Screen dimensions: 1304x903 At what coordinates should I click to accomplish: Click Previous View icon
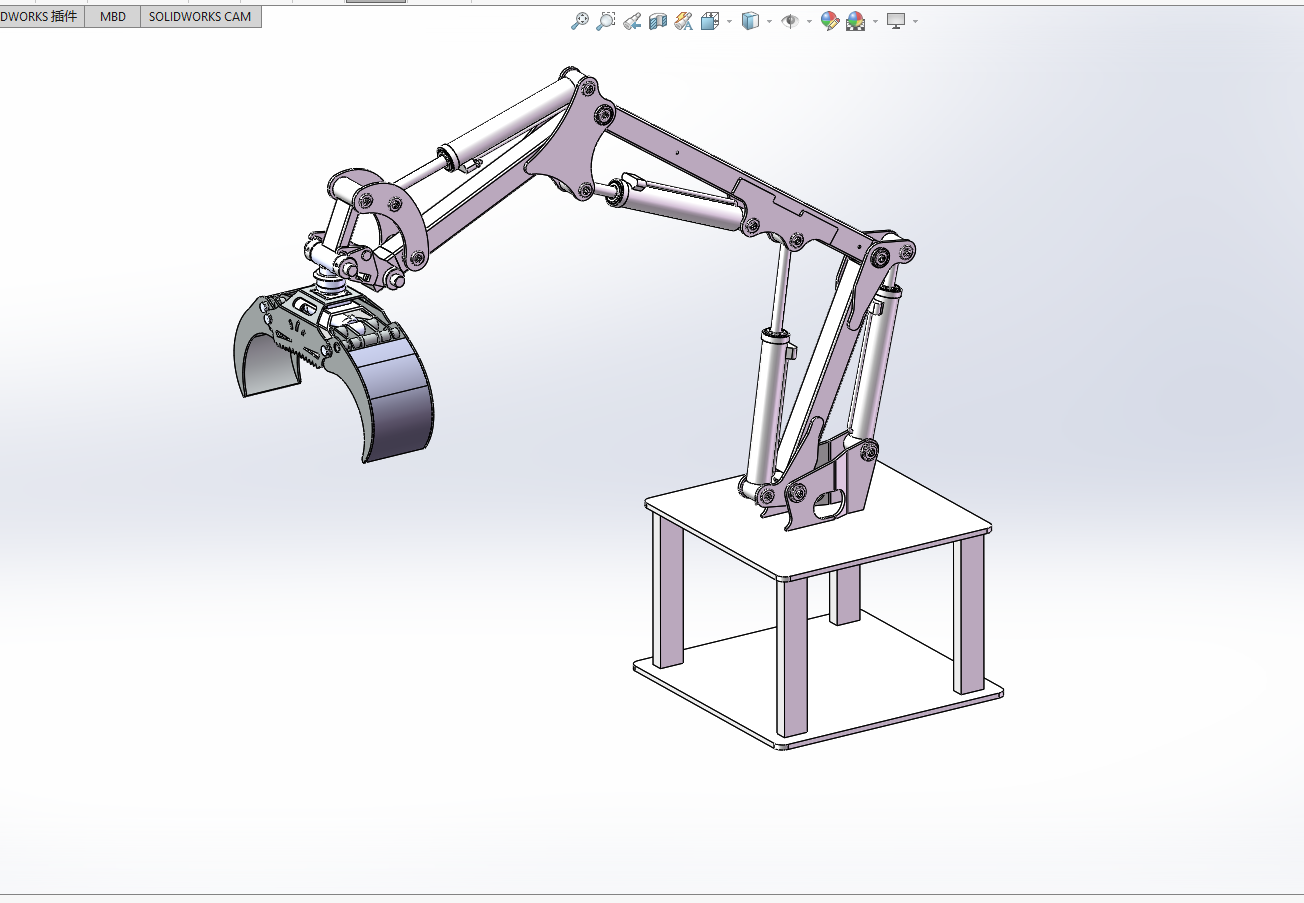pyautogui.click(x=632, y=21)
